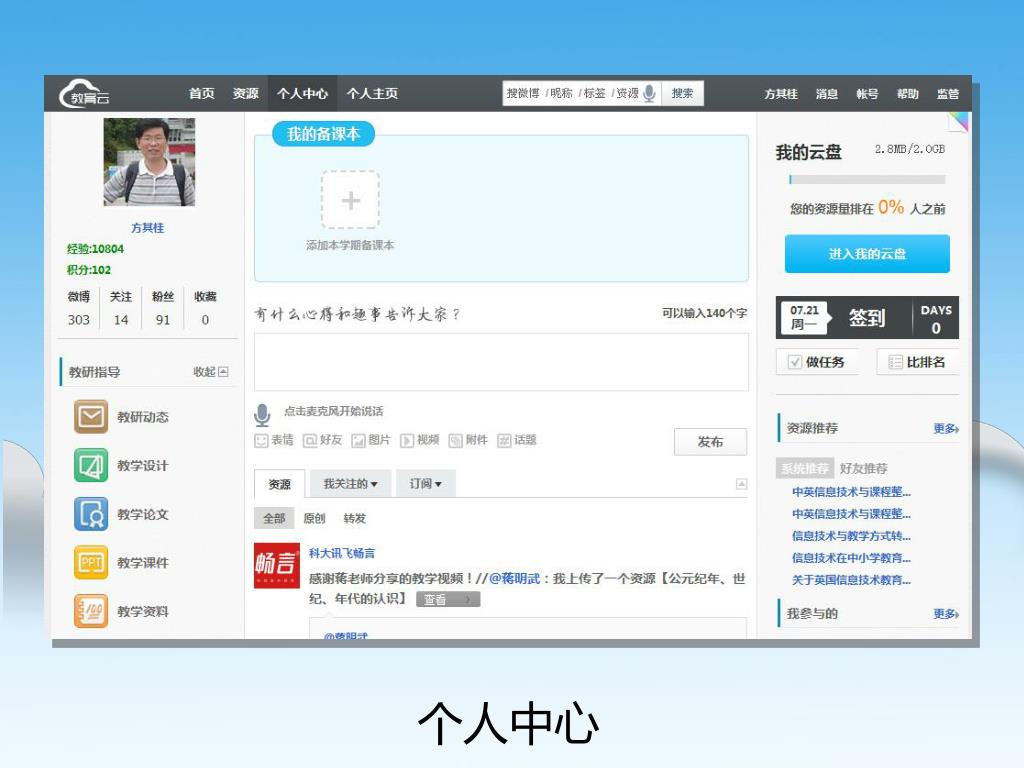Open 监管 in top menu
The height and width of the screenshot is (768, 1024).
[948, 94]
